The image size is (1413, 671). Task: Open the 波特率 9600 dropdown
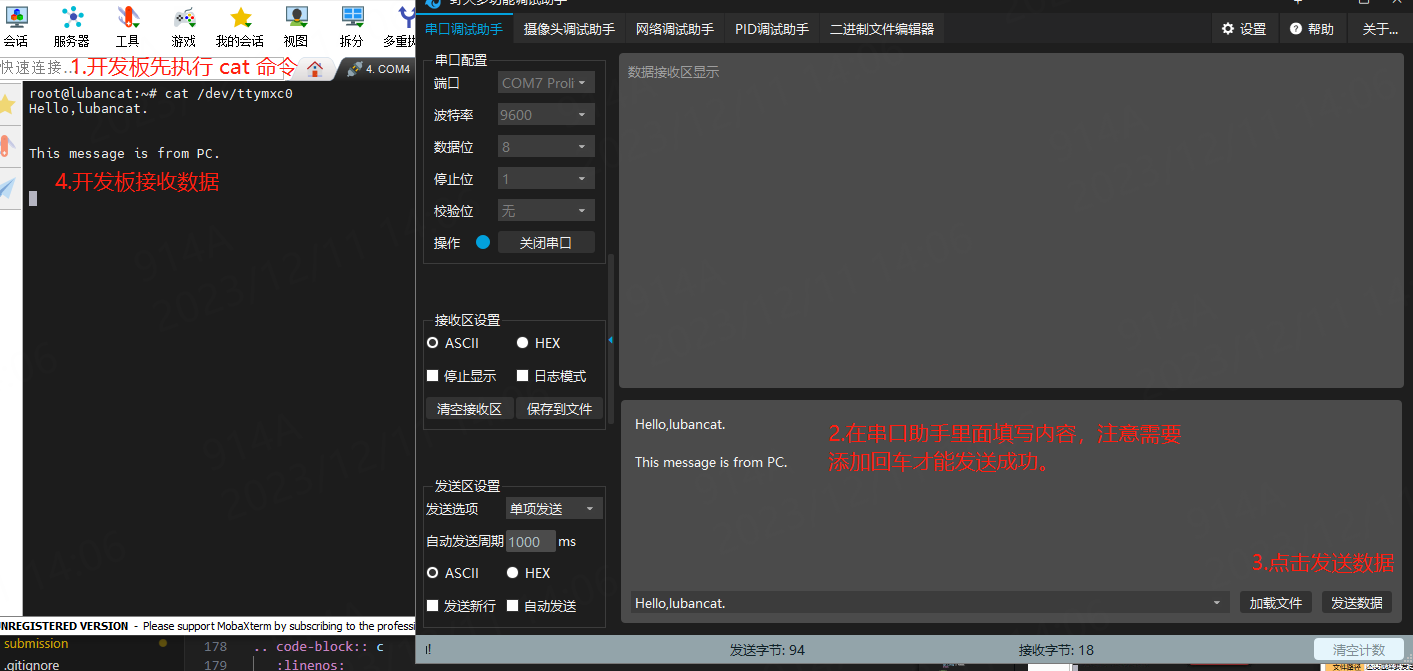546,115
